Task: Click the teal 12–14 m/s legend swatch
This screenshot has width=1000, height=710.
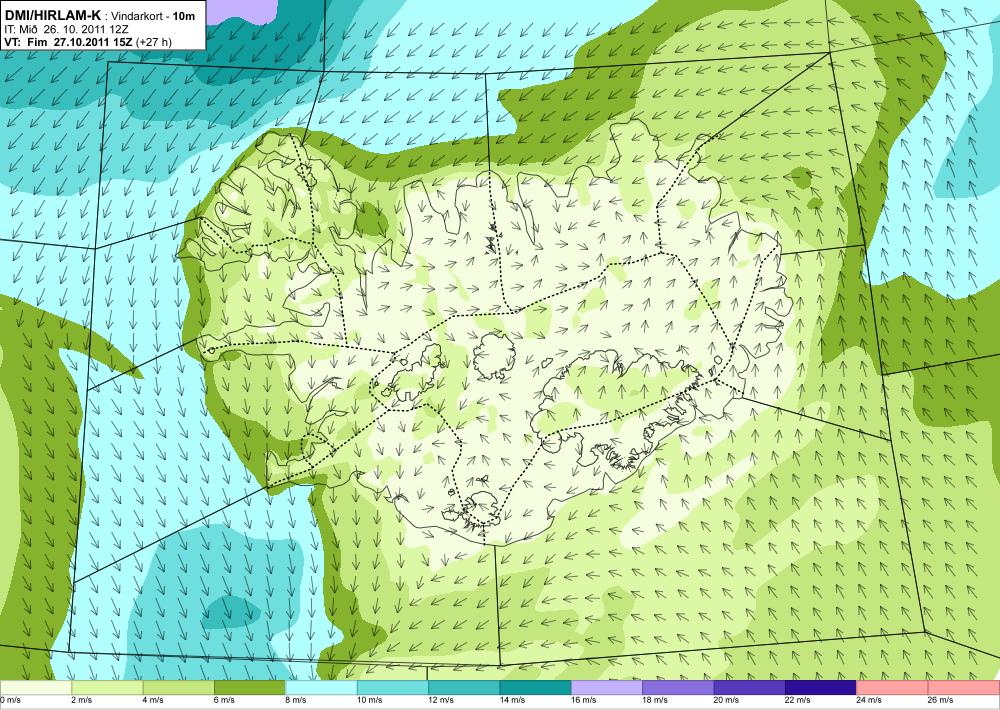Action: click(x=464, y=688)
